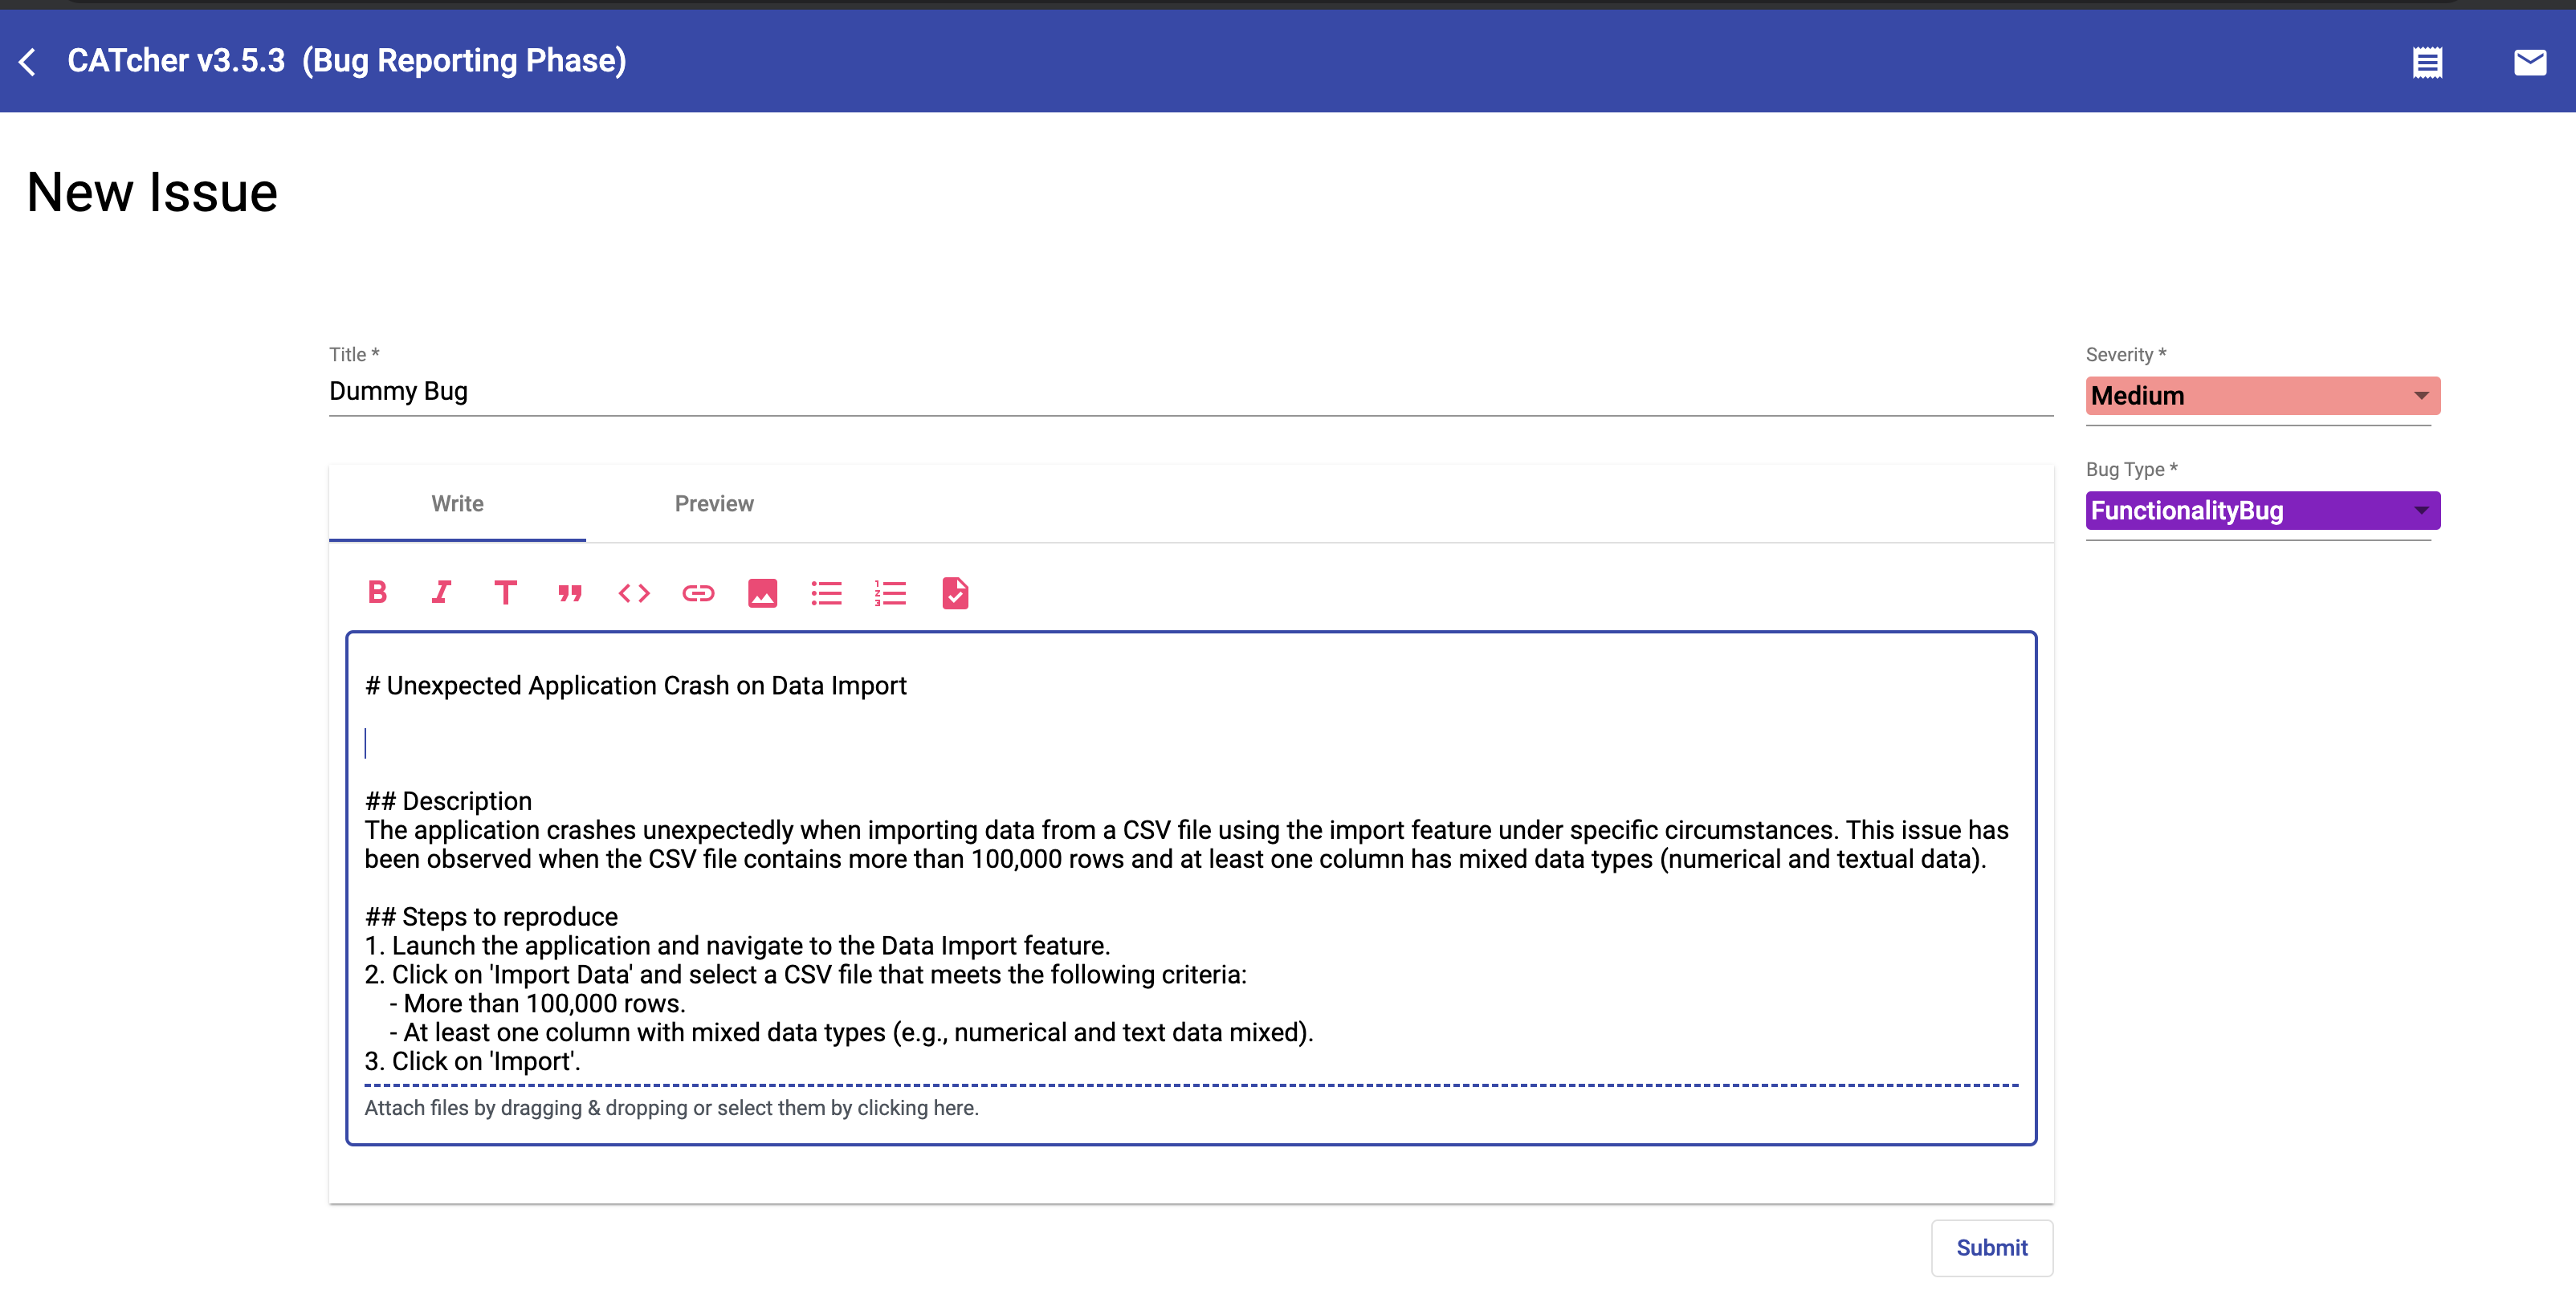Click the attach files by clicking here text
2576x1315 pixels.
click(x=671, y=1108)
